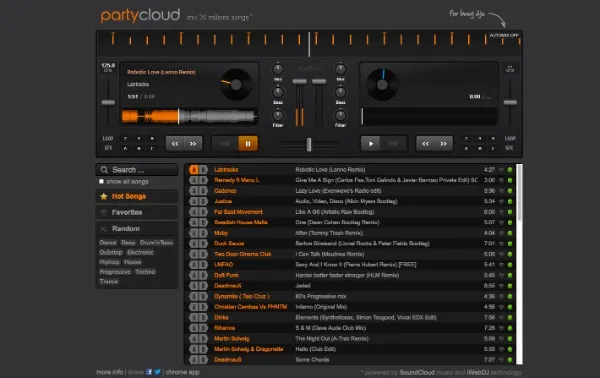Screen dimensions: 600x378
Task: Open the SoundCloud link
Action: coord(417,372)
